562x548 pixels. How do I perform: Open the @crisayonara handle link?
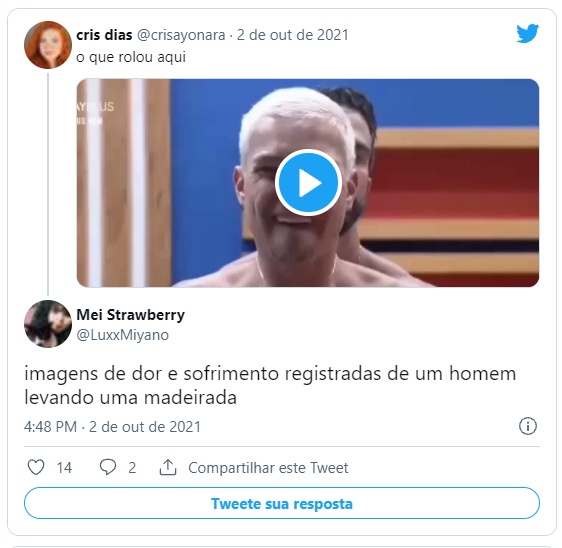click(x=181, y=35)
